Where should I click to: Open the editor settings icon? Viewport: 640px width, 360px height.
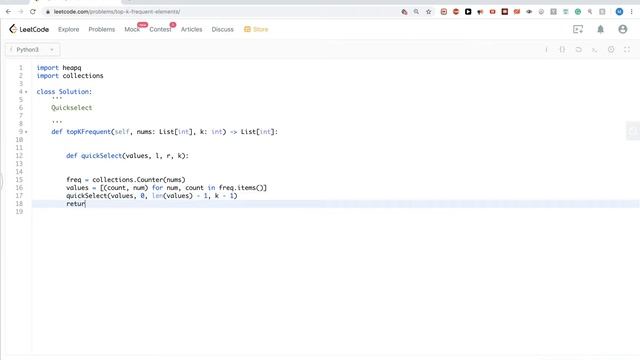click(x=611, y=50)
